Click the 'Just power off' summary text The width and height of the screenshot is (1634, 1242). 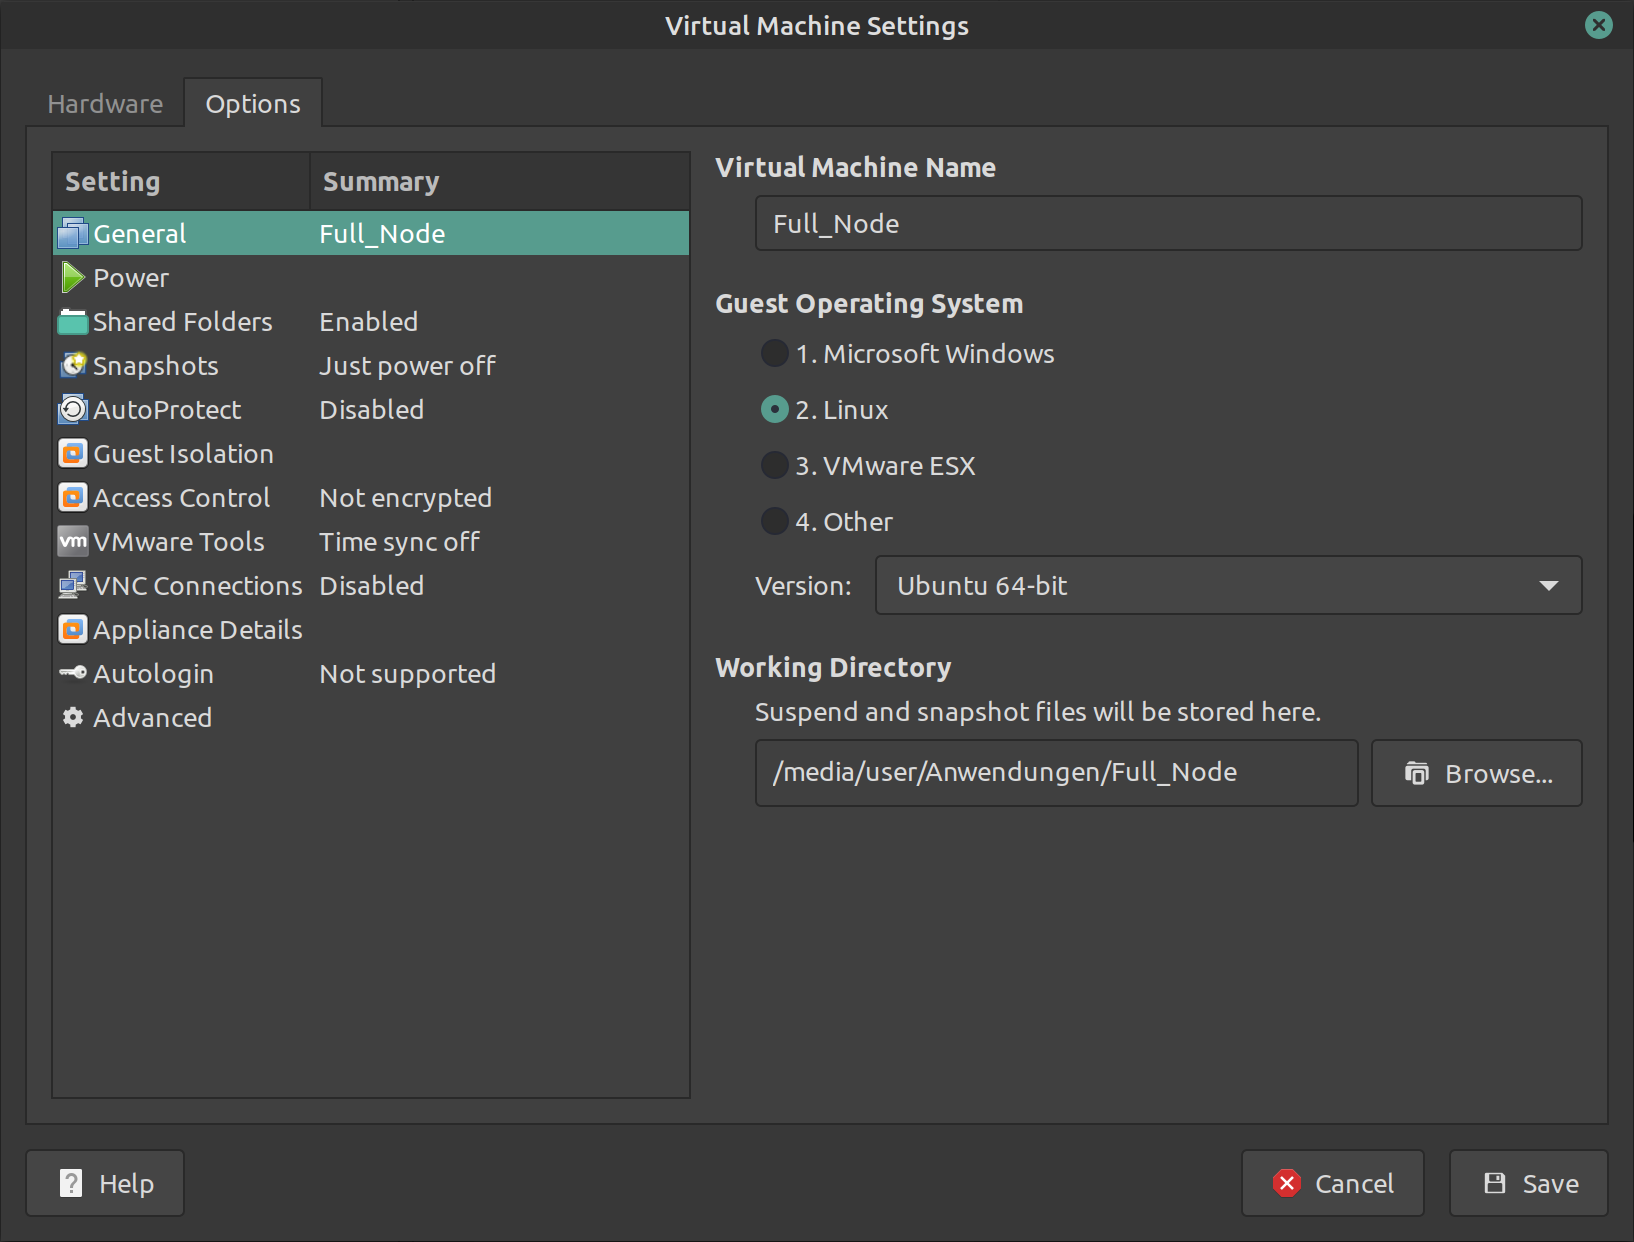pos(407,366)
